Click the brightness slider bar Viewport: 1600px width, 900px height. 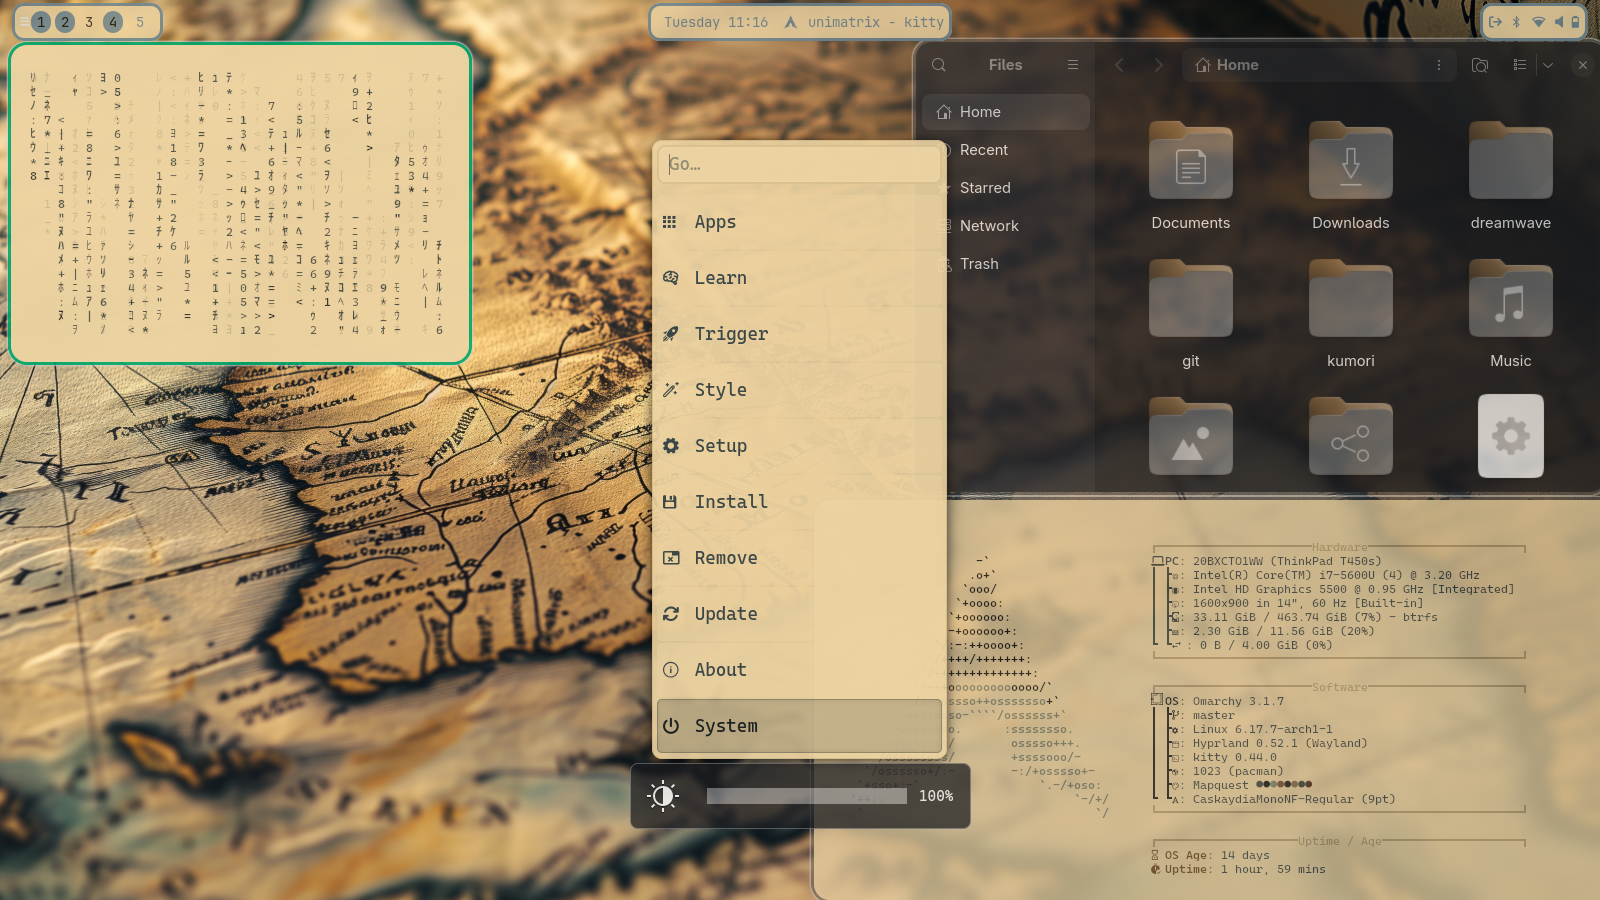coord(806,796)
